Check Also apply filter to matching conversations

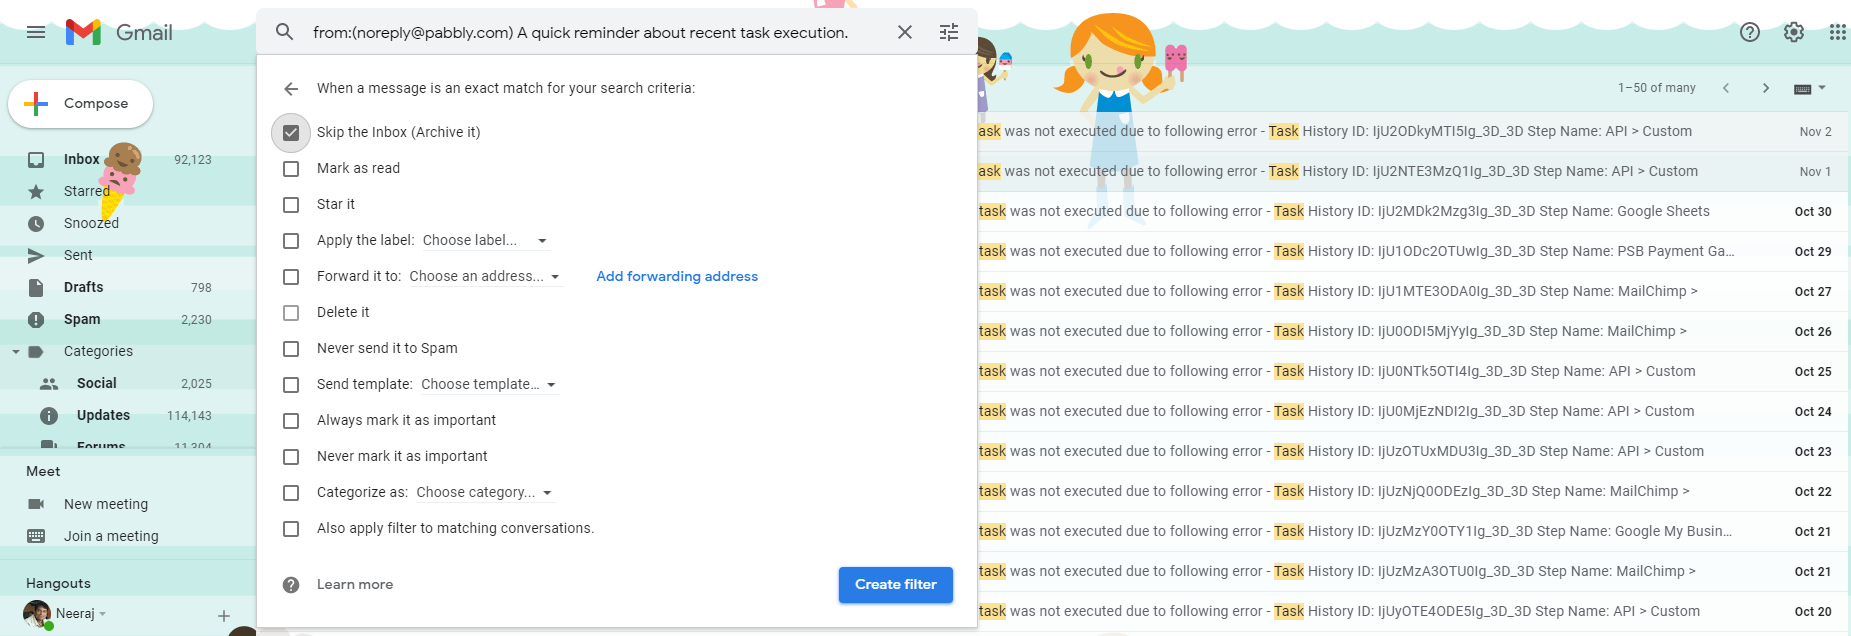(x=291, y=529)
